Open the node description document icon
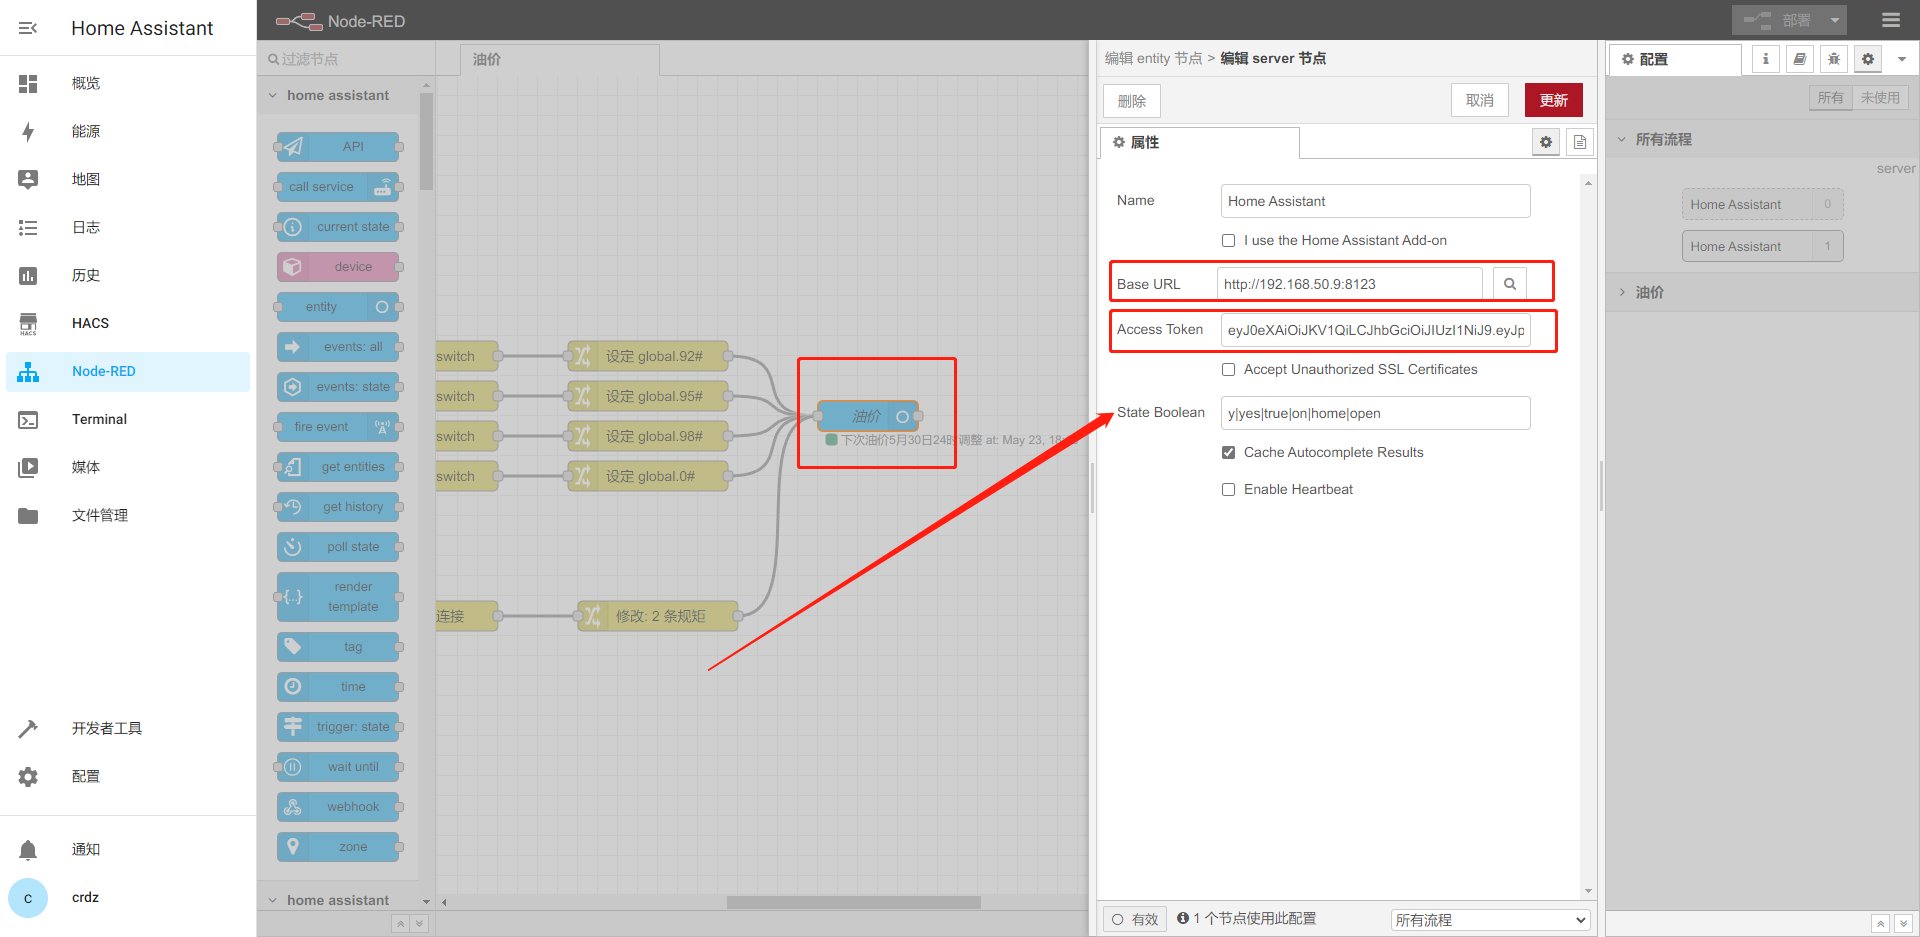This screenshot has height=937, width=1920. (1579, 143)
